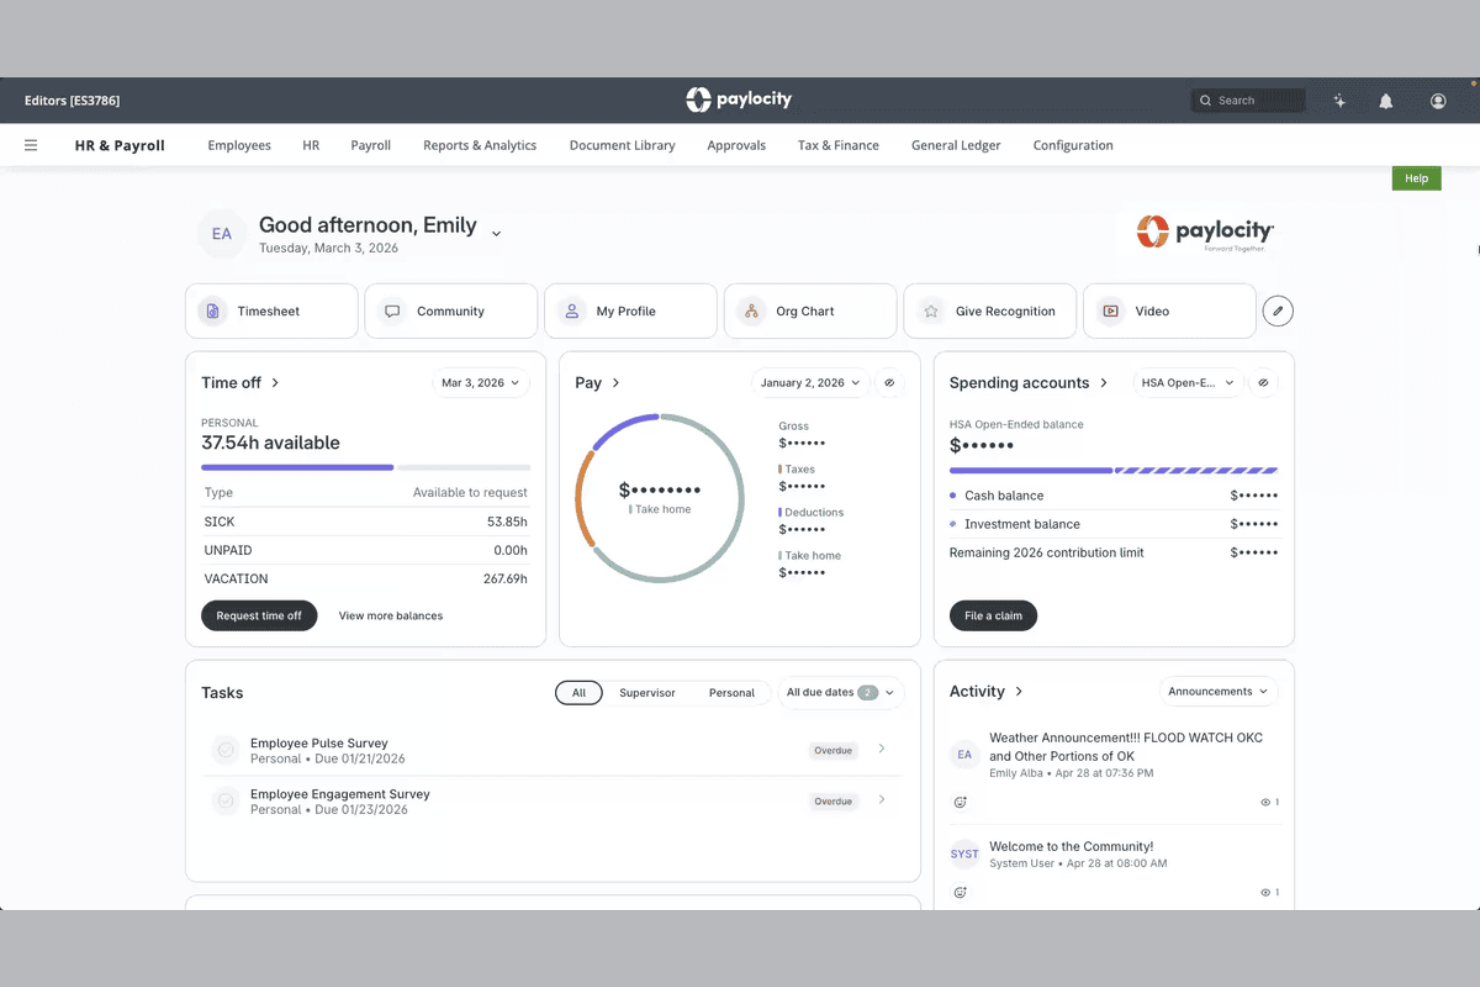
Task: Toggle pay amount visibility
Action: coord(889,383)
